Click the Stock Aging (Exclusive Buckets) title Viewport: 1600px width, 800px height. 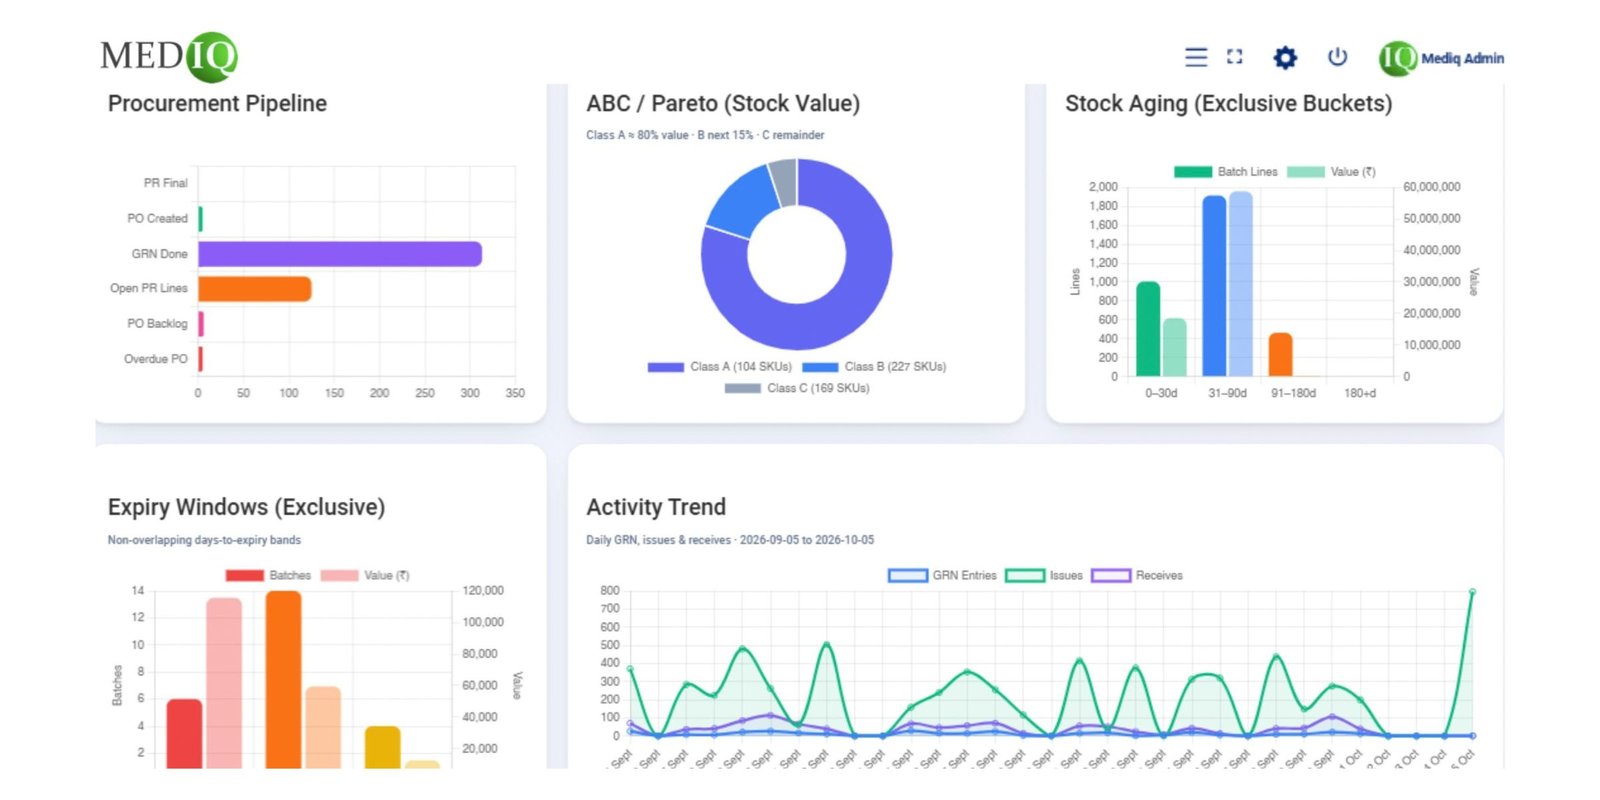[1228, 104]
